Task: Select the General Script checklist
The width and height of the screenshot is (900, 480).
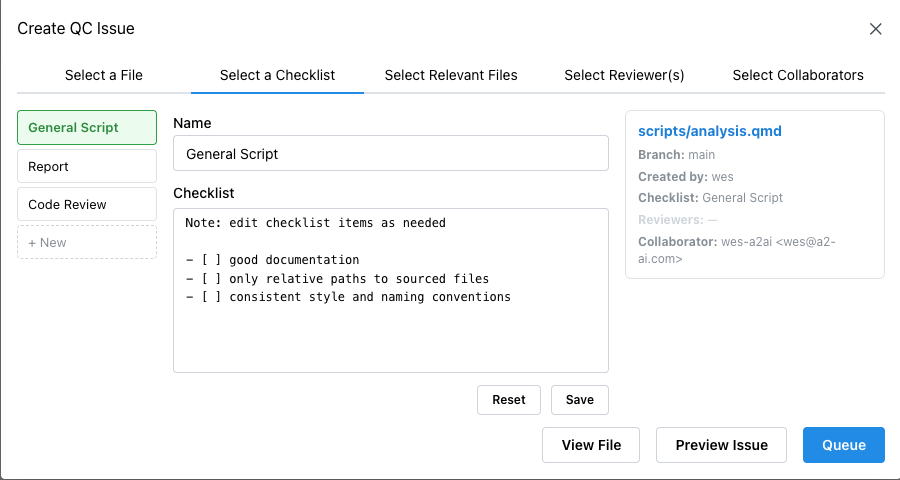Action: [x=87, y=128]
